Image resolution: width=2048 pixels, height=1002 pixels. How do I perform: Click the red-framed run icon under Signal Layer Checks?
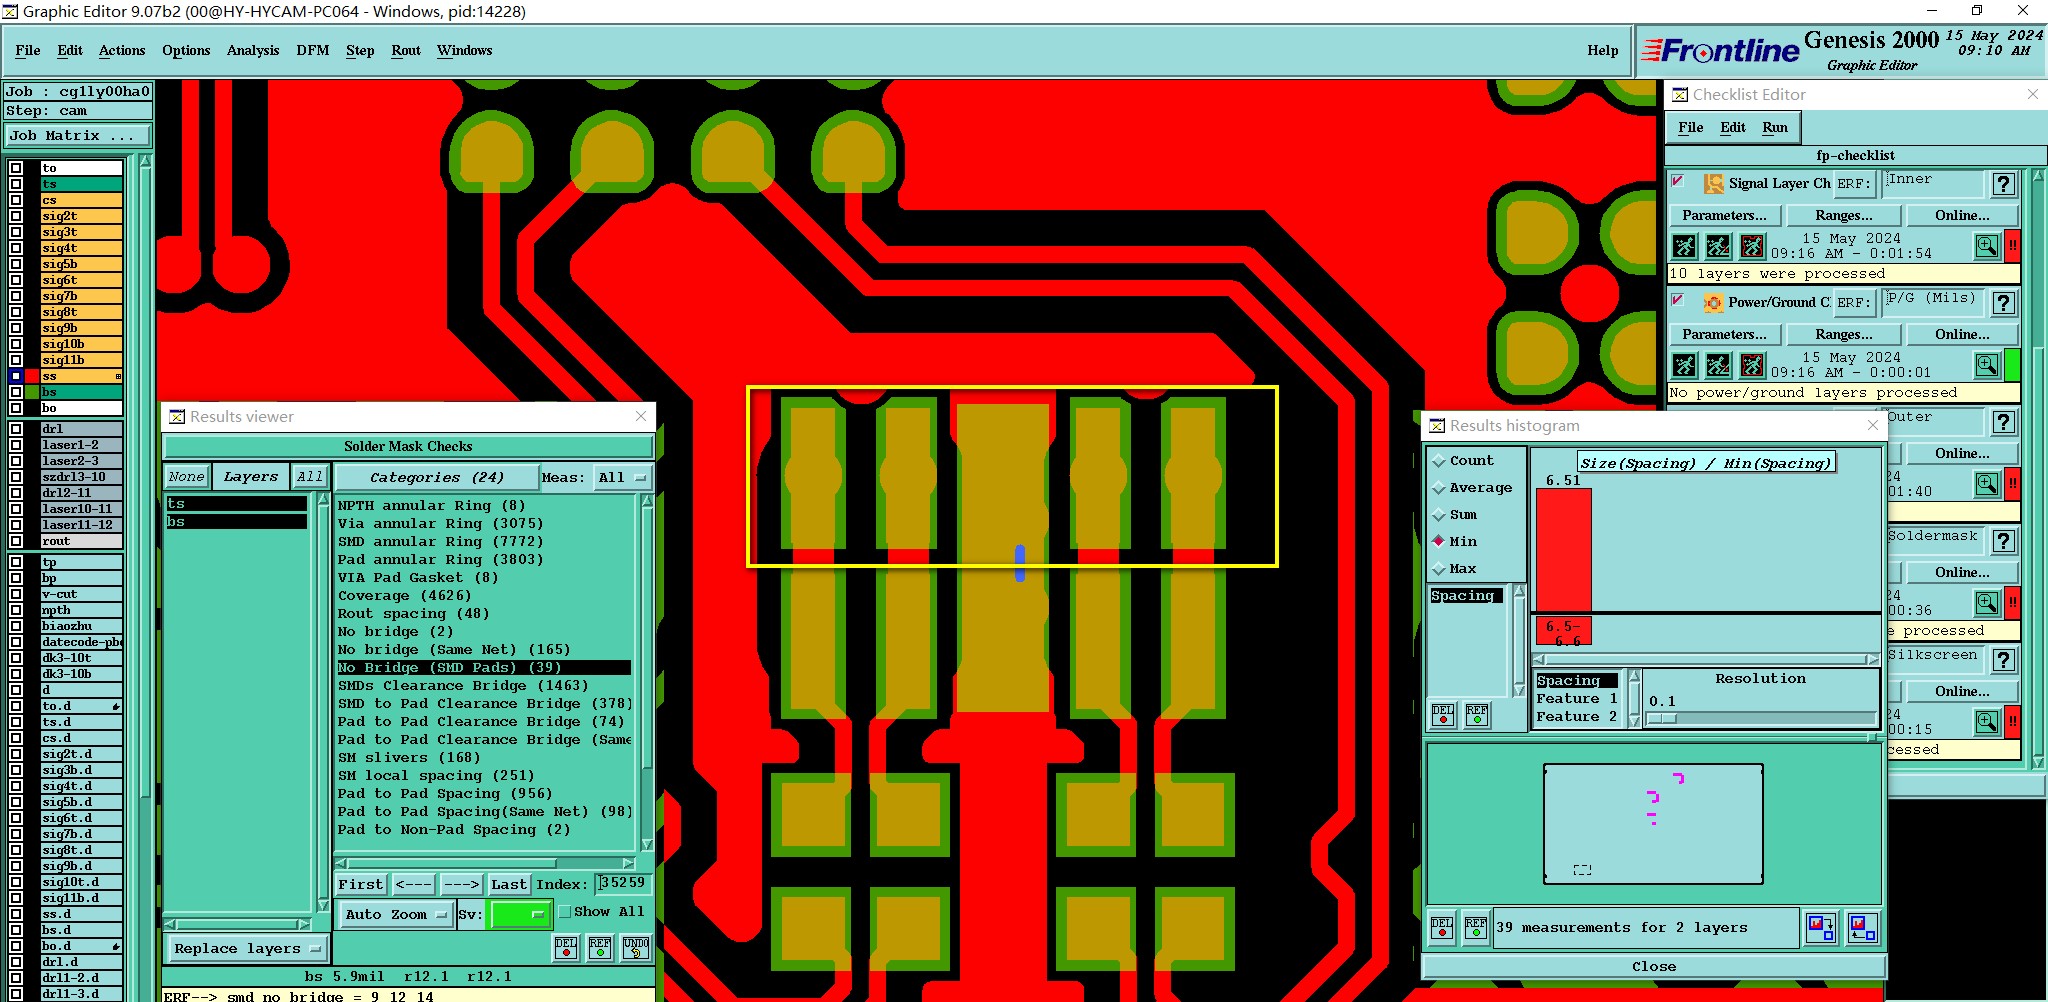[x=1752, y=246]
